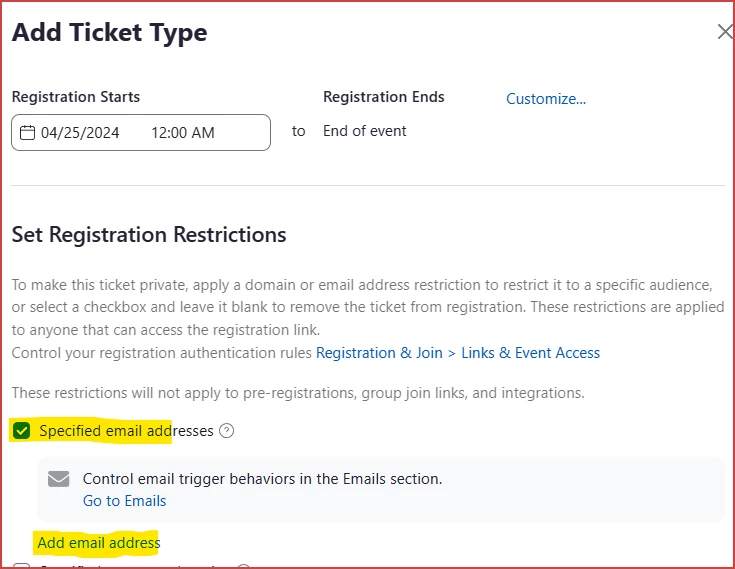This screenshot has height=569, width=735.
Task: Click the Control email trigger behaviors notice text
Action: point(262,479)
